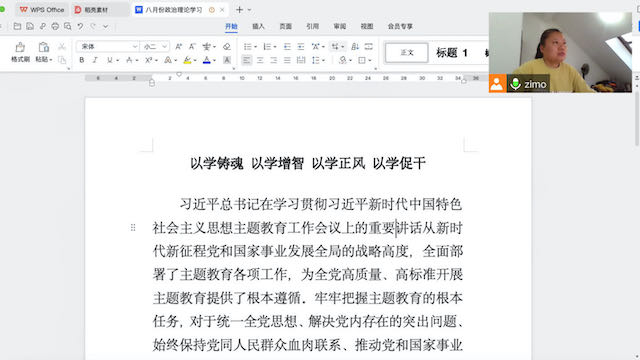
Task: Toggle italic formatting
Action: [95, 60]
